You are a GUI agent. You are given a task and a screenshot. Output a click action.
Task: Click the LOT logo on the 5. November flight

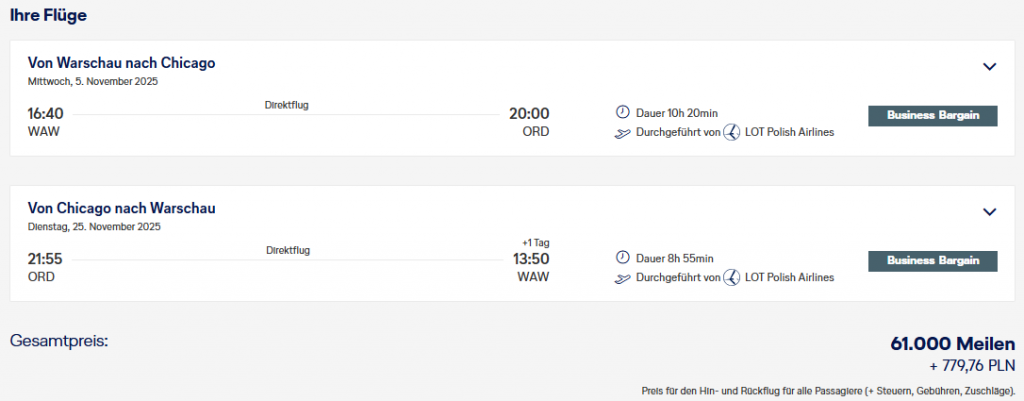coord(731,132)
